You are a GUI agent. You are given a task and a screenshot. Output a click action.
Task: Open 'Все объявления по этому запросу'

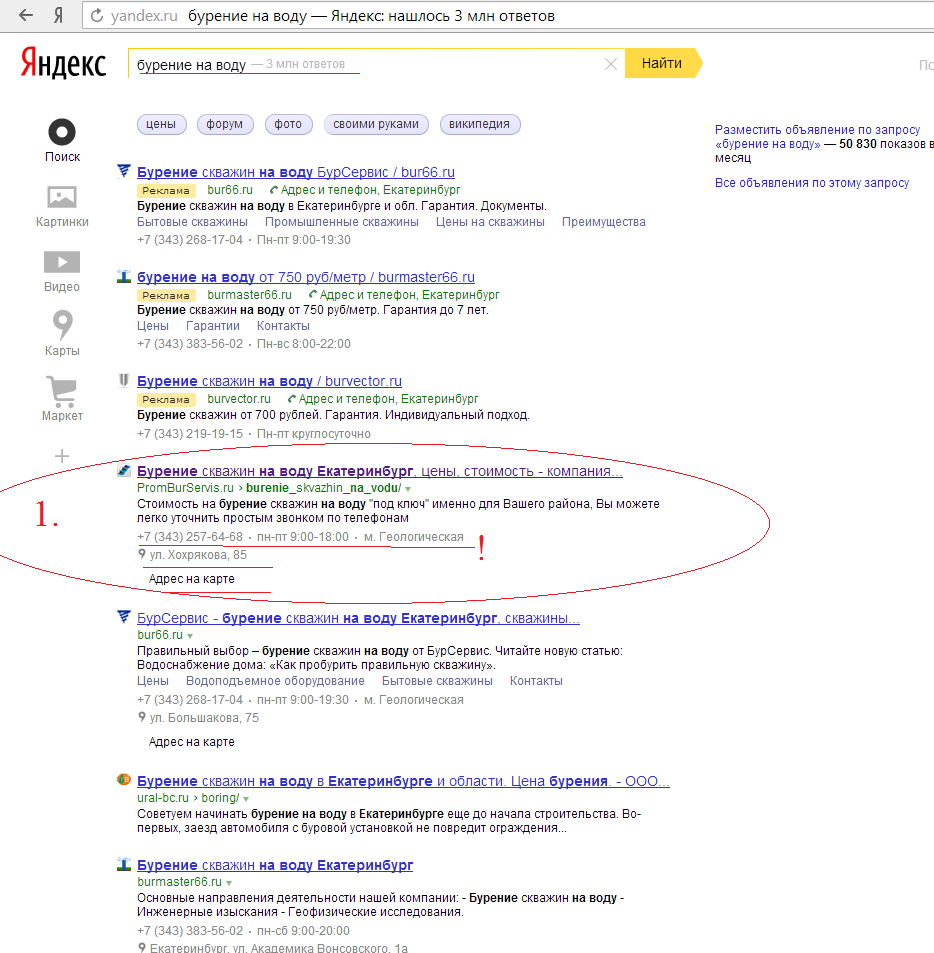point(812,183)
